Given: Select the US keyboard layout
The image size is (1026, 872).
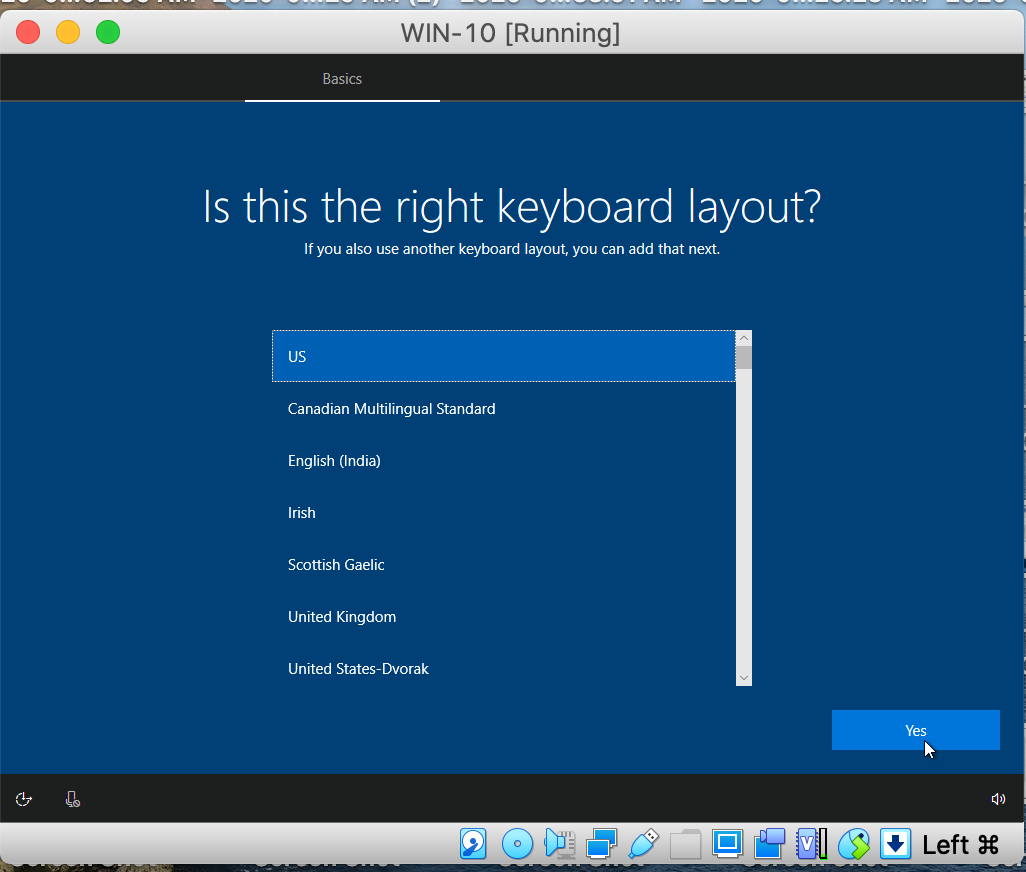Looking at the screenshot, I should pos(504,356).
